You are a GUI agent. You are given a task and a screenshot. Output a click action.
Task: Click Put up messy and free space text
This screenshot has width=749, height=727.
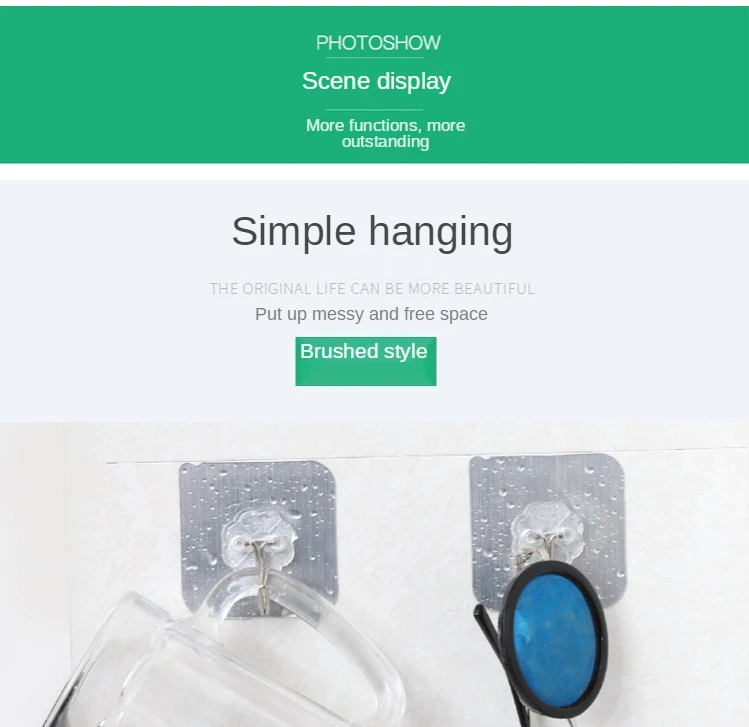point(371,314)
